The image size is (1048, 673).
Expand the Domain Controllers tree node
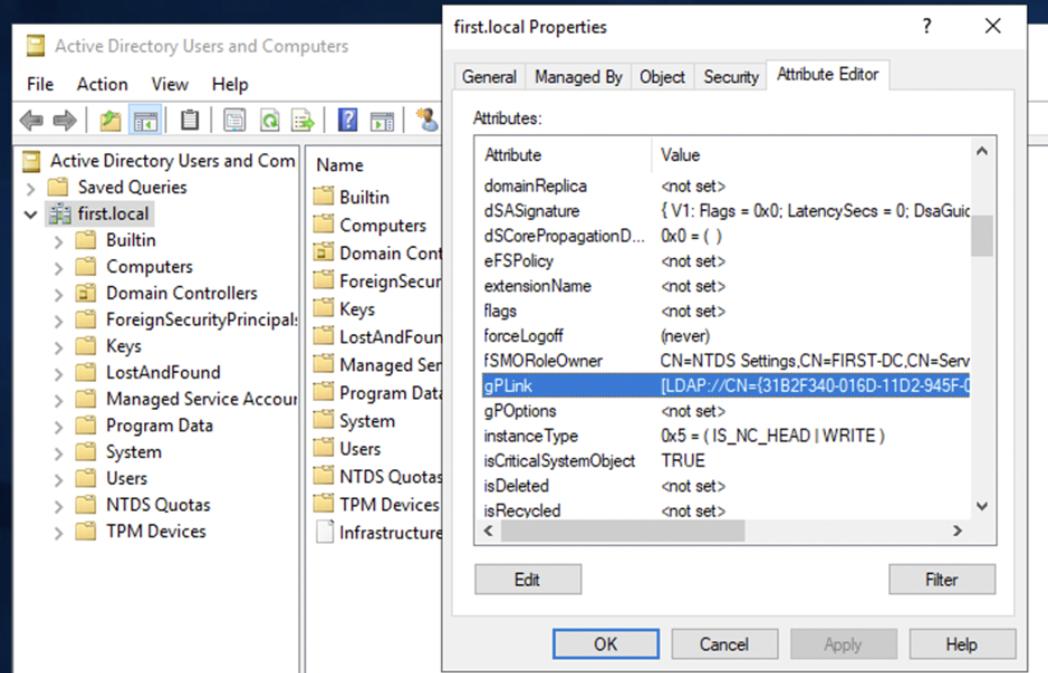pyautogui.click(x=58, y=294)
